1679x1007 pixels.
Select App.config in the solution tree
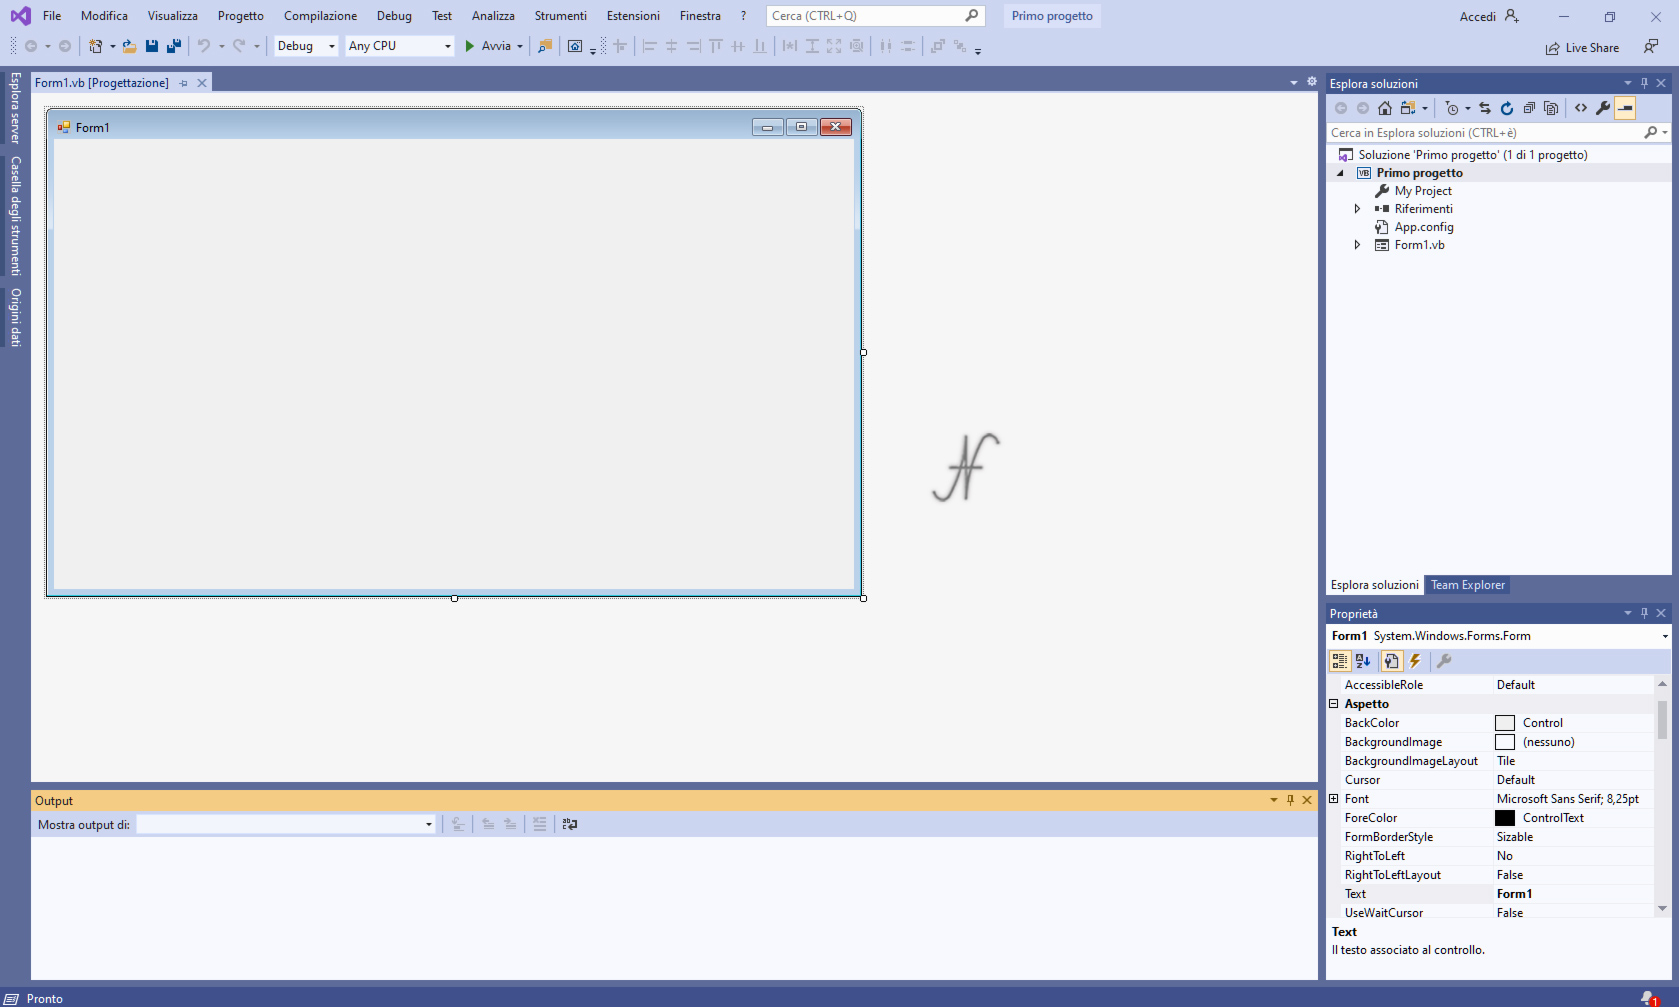click(1423, 227)
